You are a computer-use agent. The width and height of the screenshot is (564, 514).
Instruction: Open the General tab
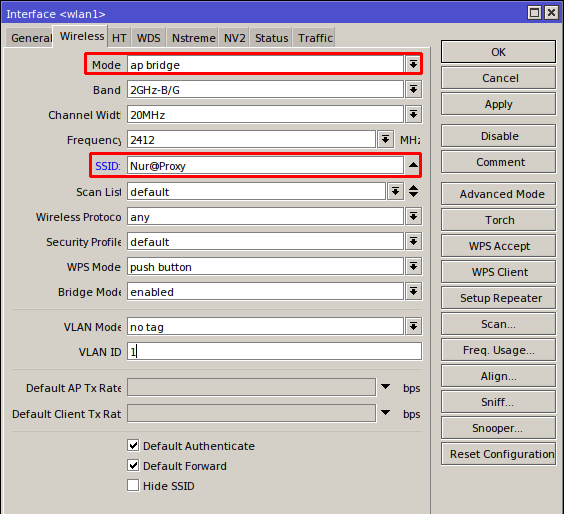tap(30, 38)
